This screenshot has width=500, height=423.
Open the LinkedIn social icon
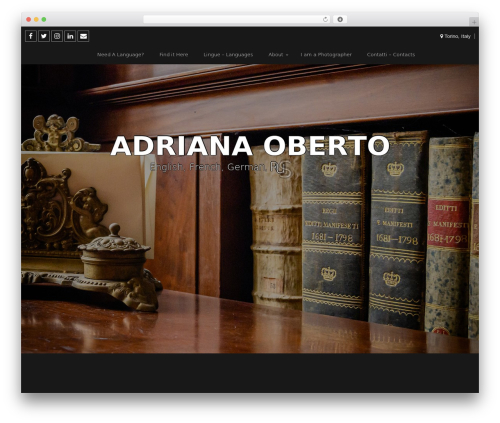tap(70, 36)
